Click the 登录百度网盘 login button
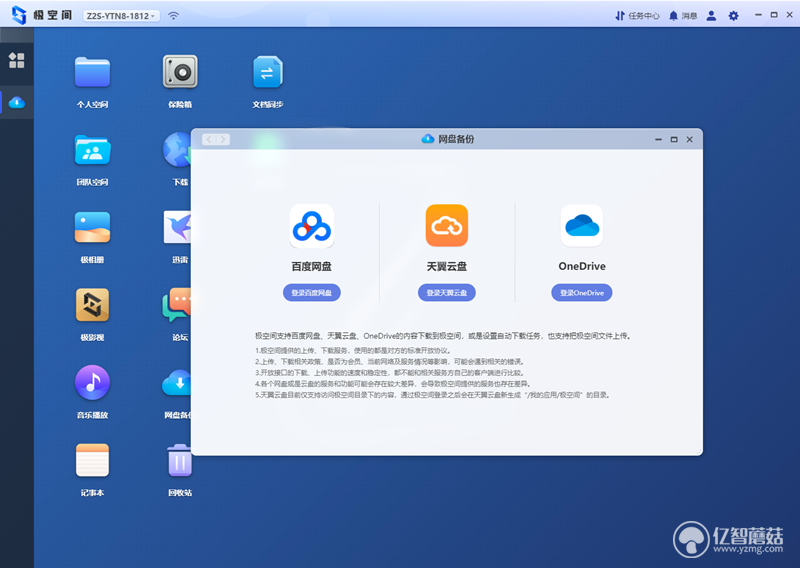Screen dimensions: 800x568 [312, 292]
